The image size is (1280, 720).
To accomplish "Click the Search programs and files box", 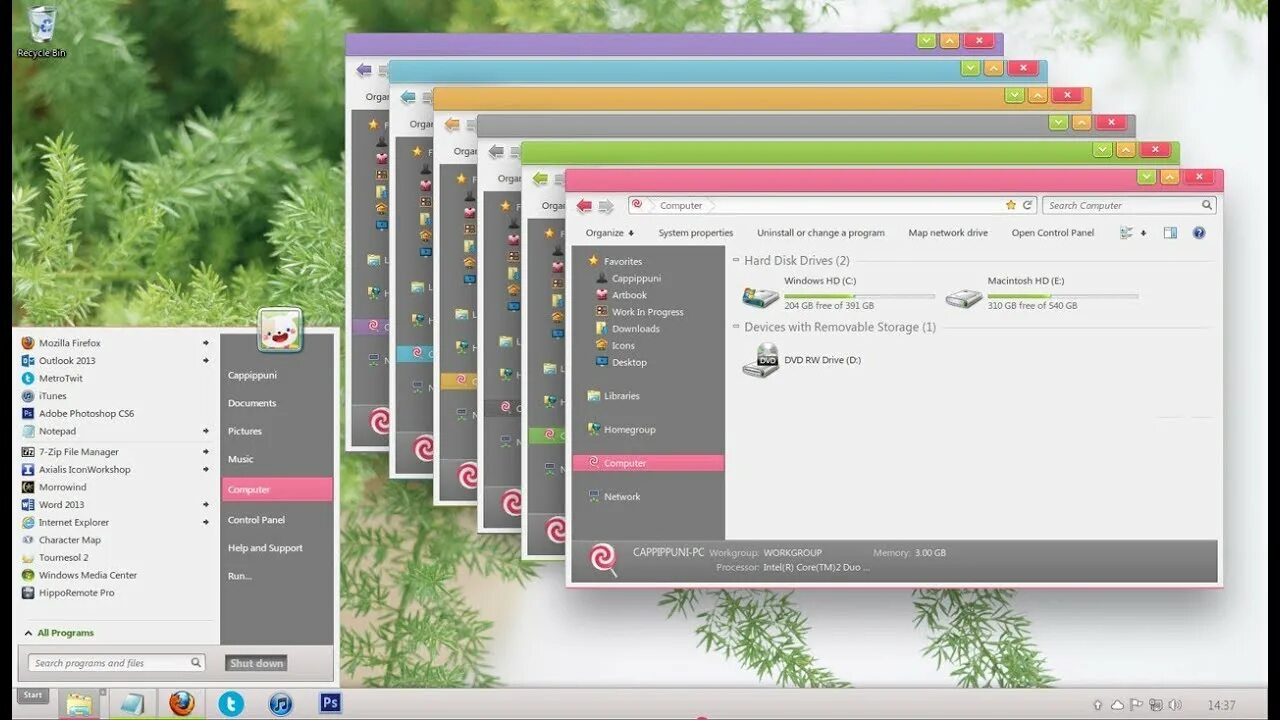I will [x=114, y=663].
